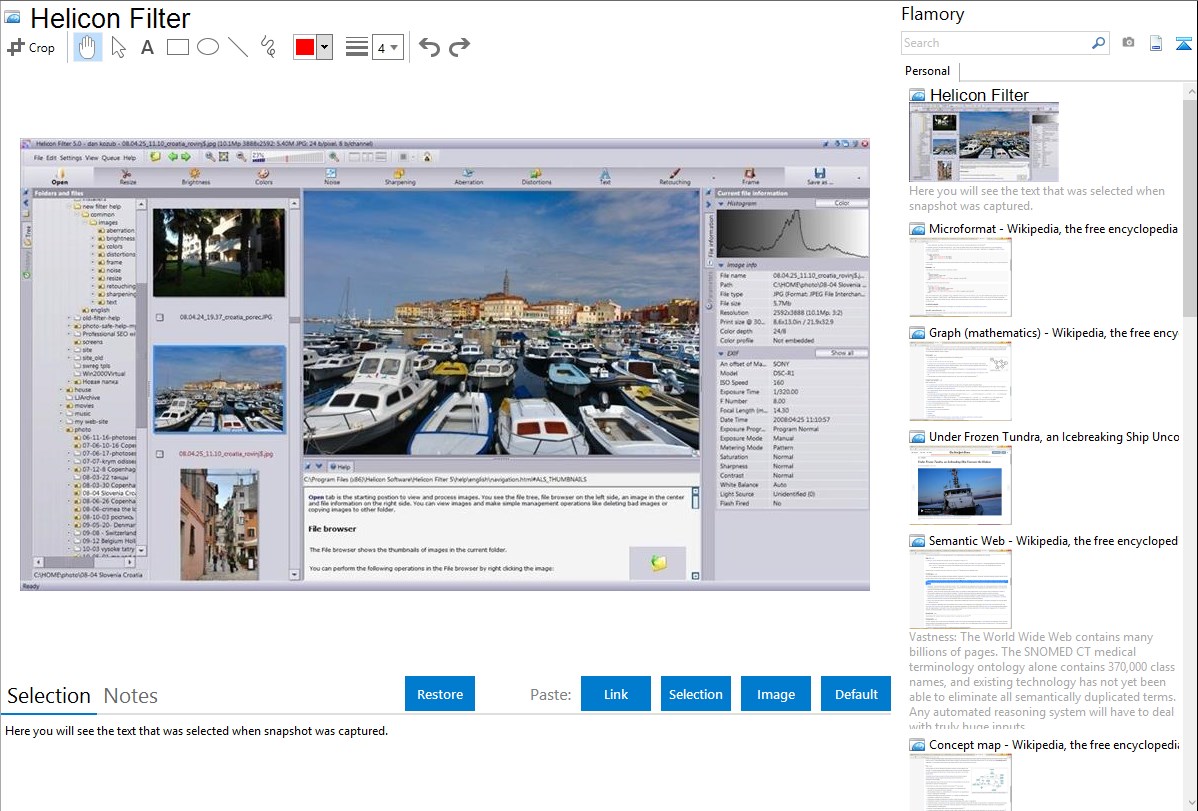1198x811 pixels.
Task: Click the document page icon beside the camera
Action: point(1156,43)
